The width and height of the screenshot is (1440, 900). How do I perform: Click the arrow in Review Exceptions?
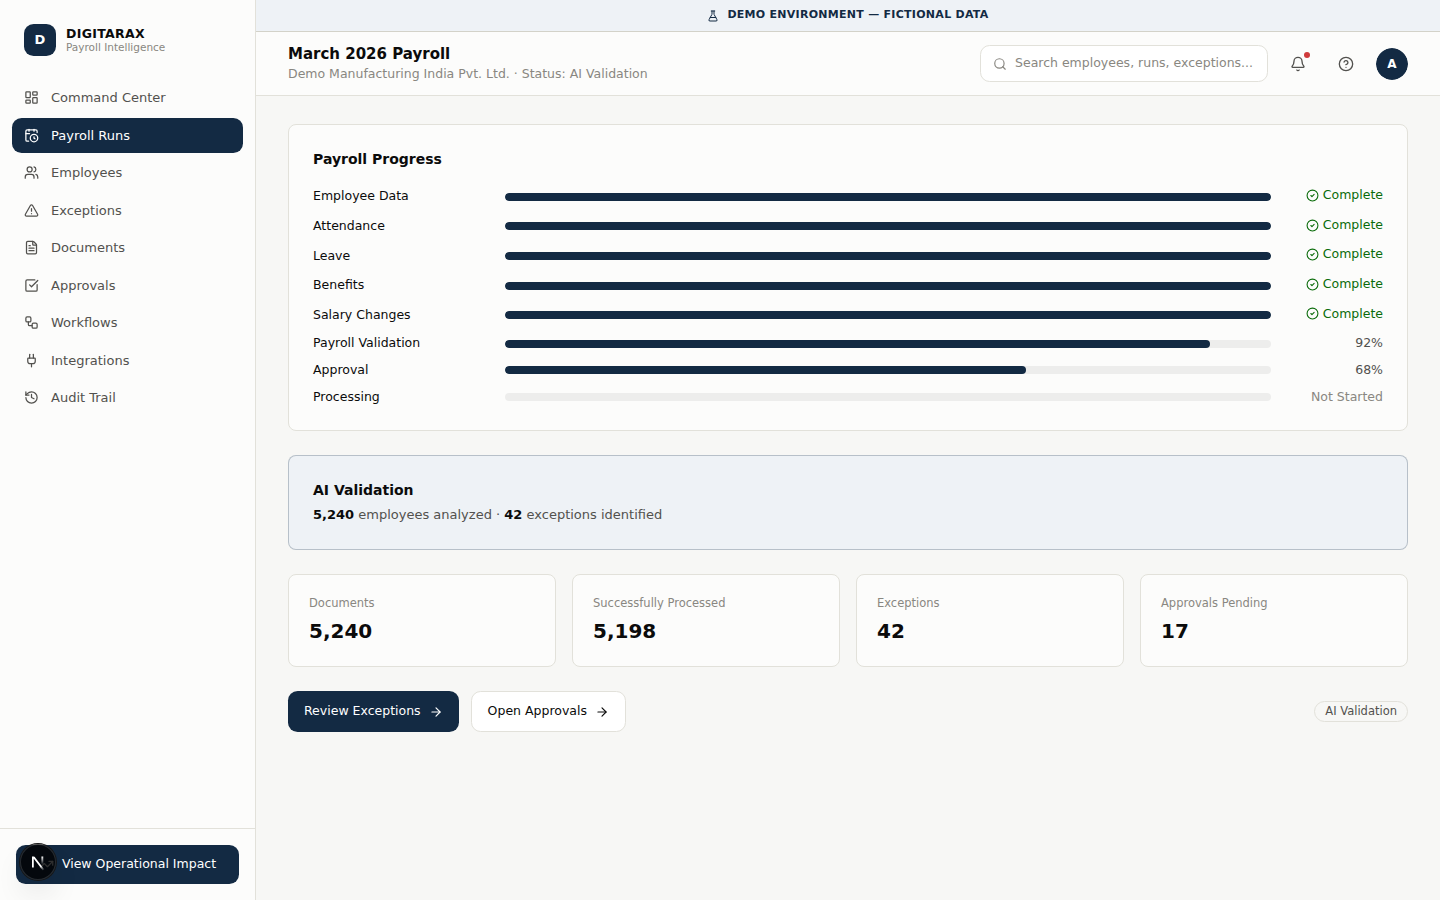[436, 712]
